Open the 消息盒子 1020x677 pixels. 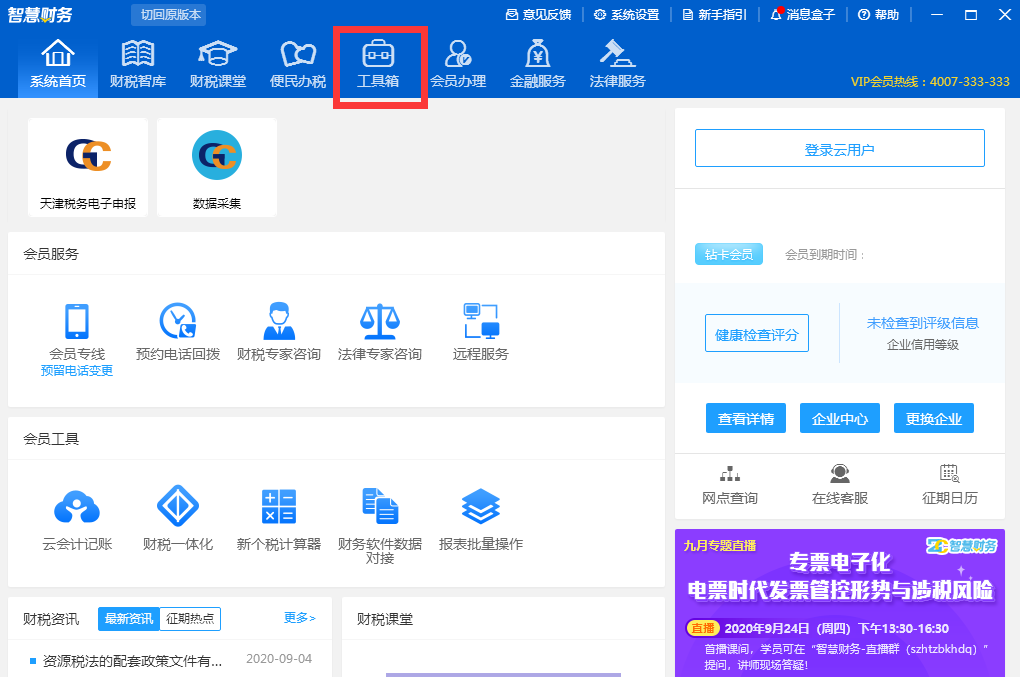pos(803,15)
